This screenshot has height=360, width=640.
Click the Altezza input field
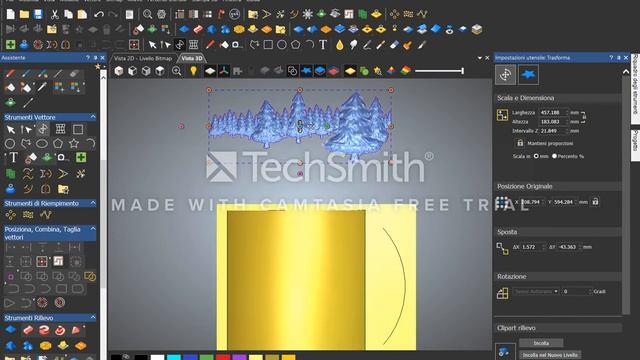point(553,122)
